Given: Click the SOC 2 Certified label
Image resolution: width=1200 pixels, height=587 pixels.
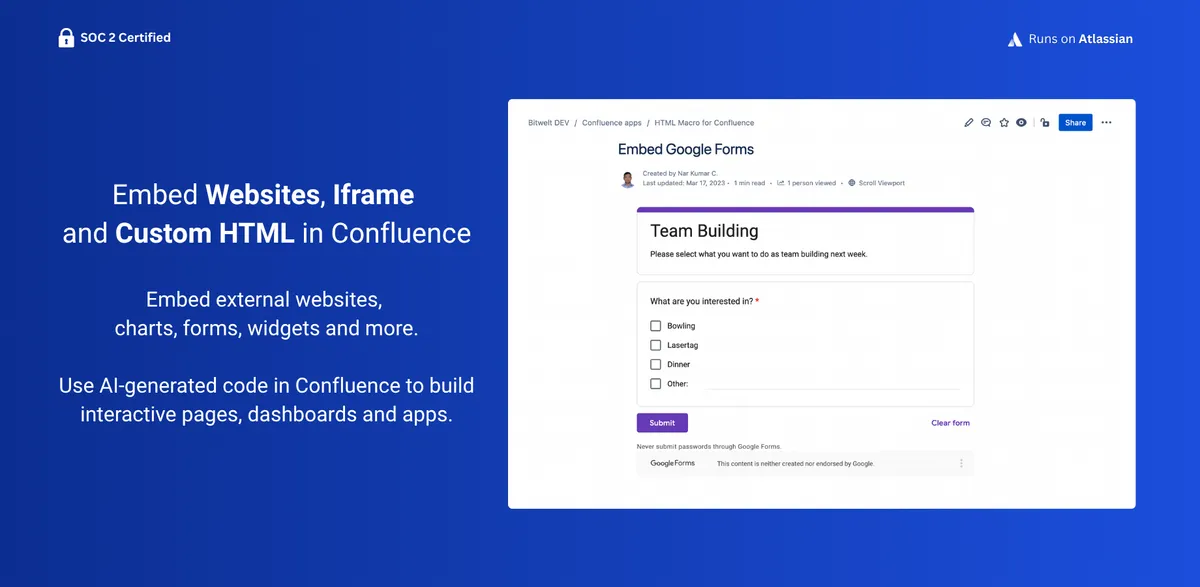Looking at the screenshot, I should [x=126, y=38].
